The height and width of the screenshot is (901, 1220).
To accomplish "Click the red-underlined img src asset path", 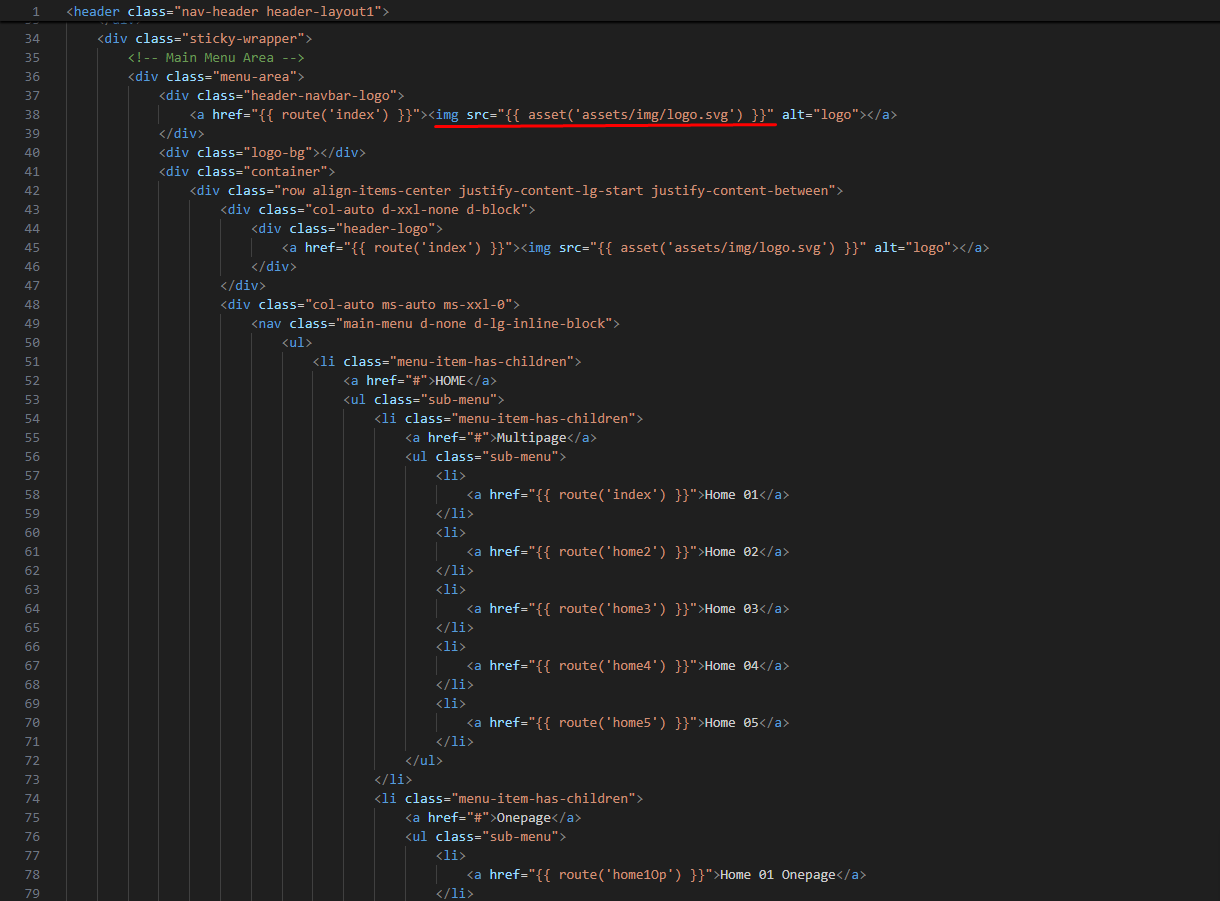I will [x=620, y=114].
